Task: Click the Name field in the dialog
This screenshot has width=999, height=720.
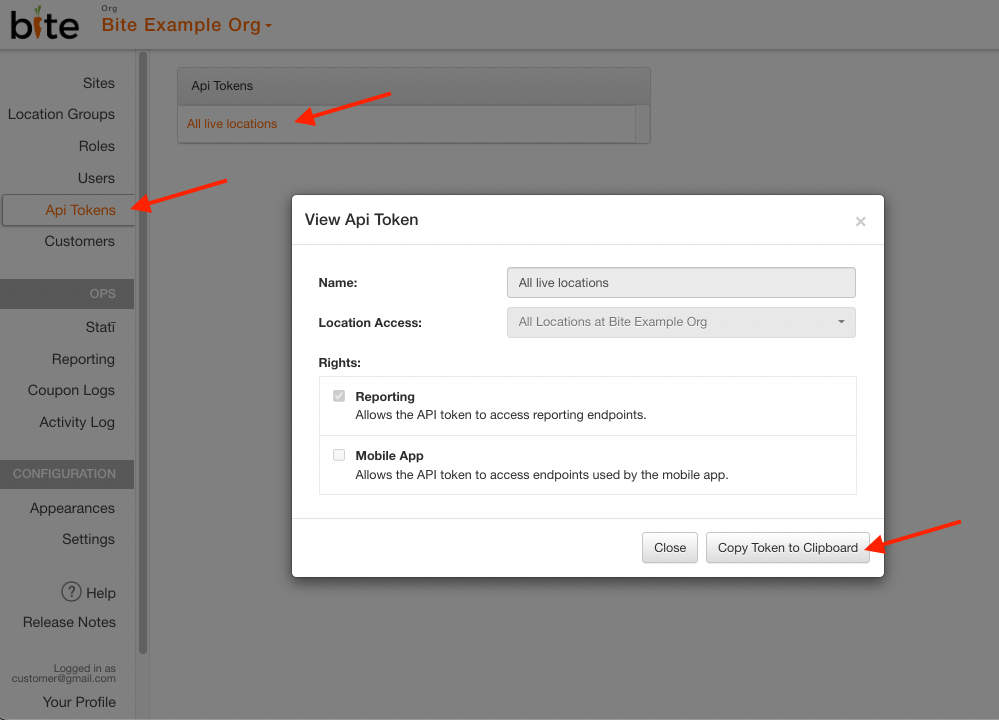Action: click(681, 283)
